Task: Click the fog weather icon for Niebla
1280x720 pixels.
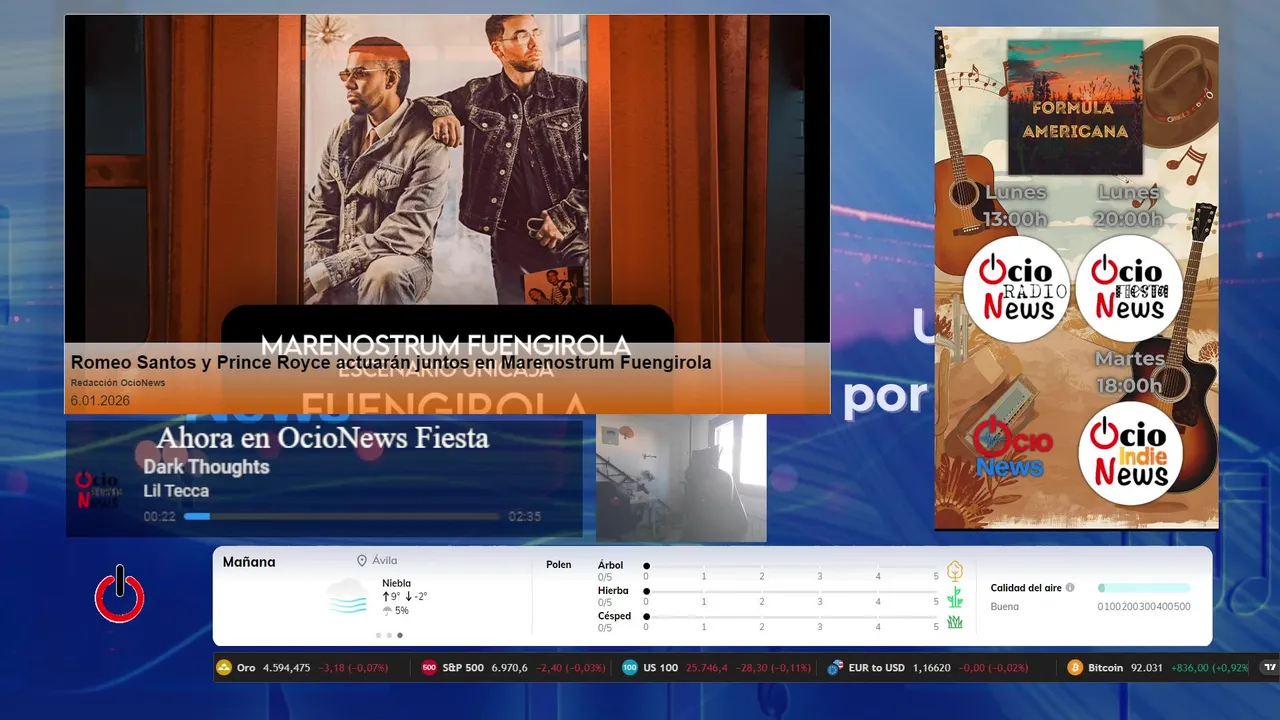Action: tap(347, 597)
